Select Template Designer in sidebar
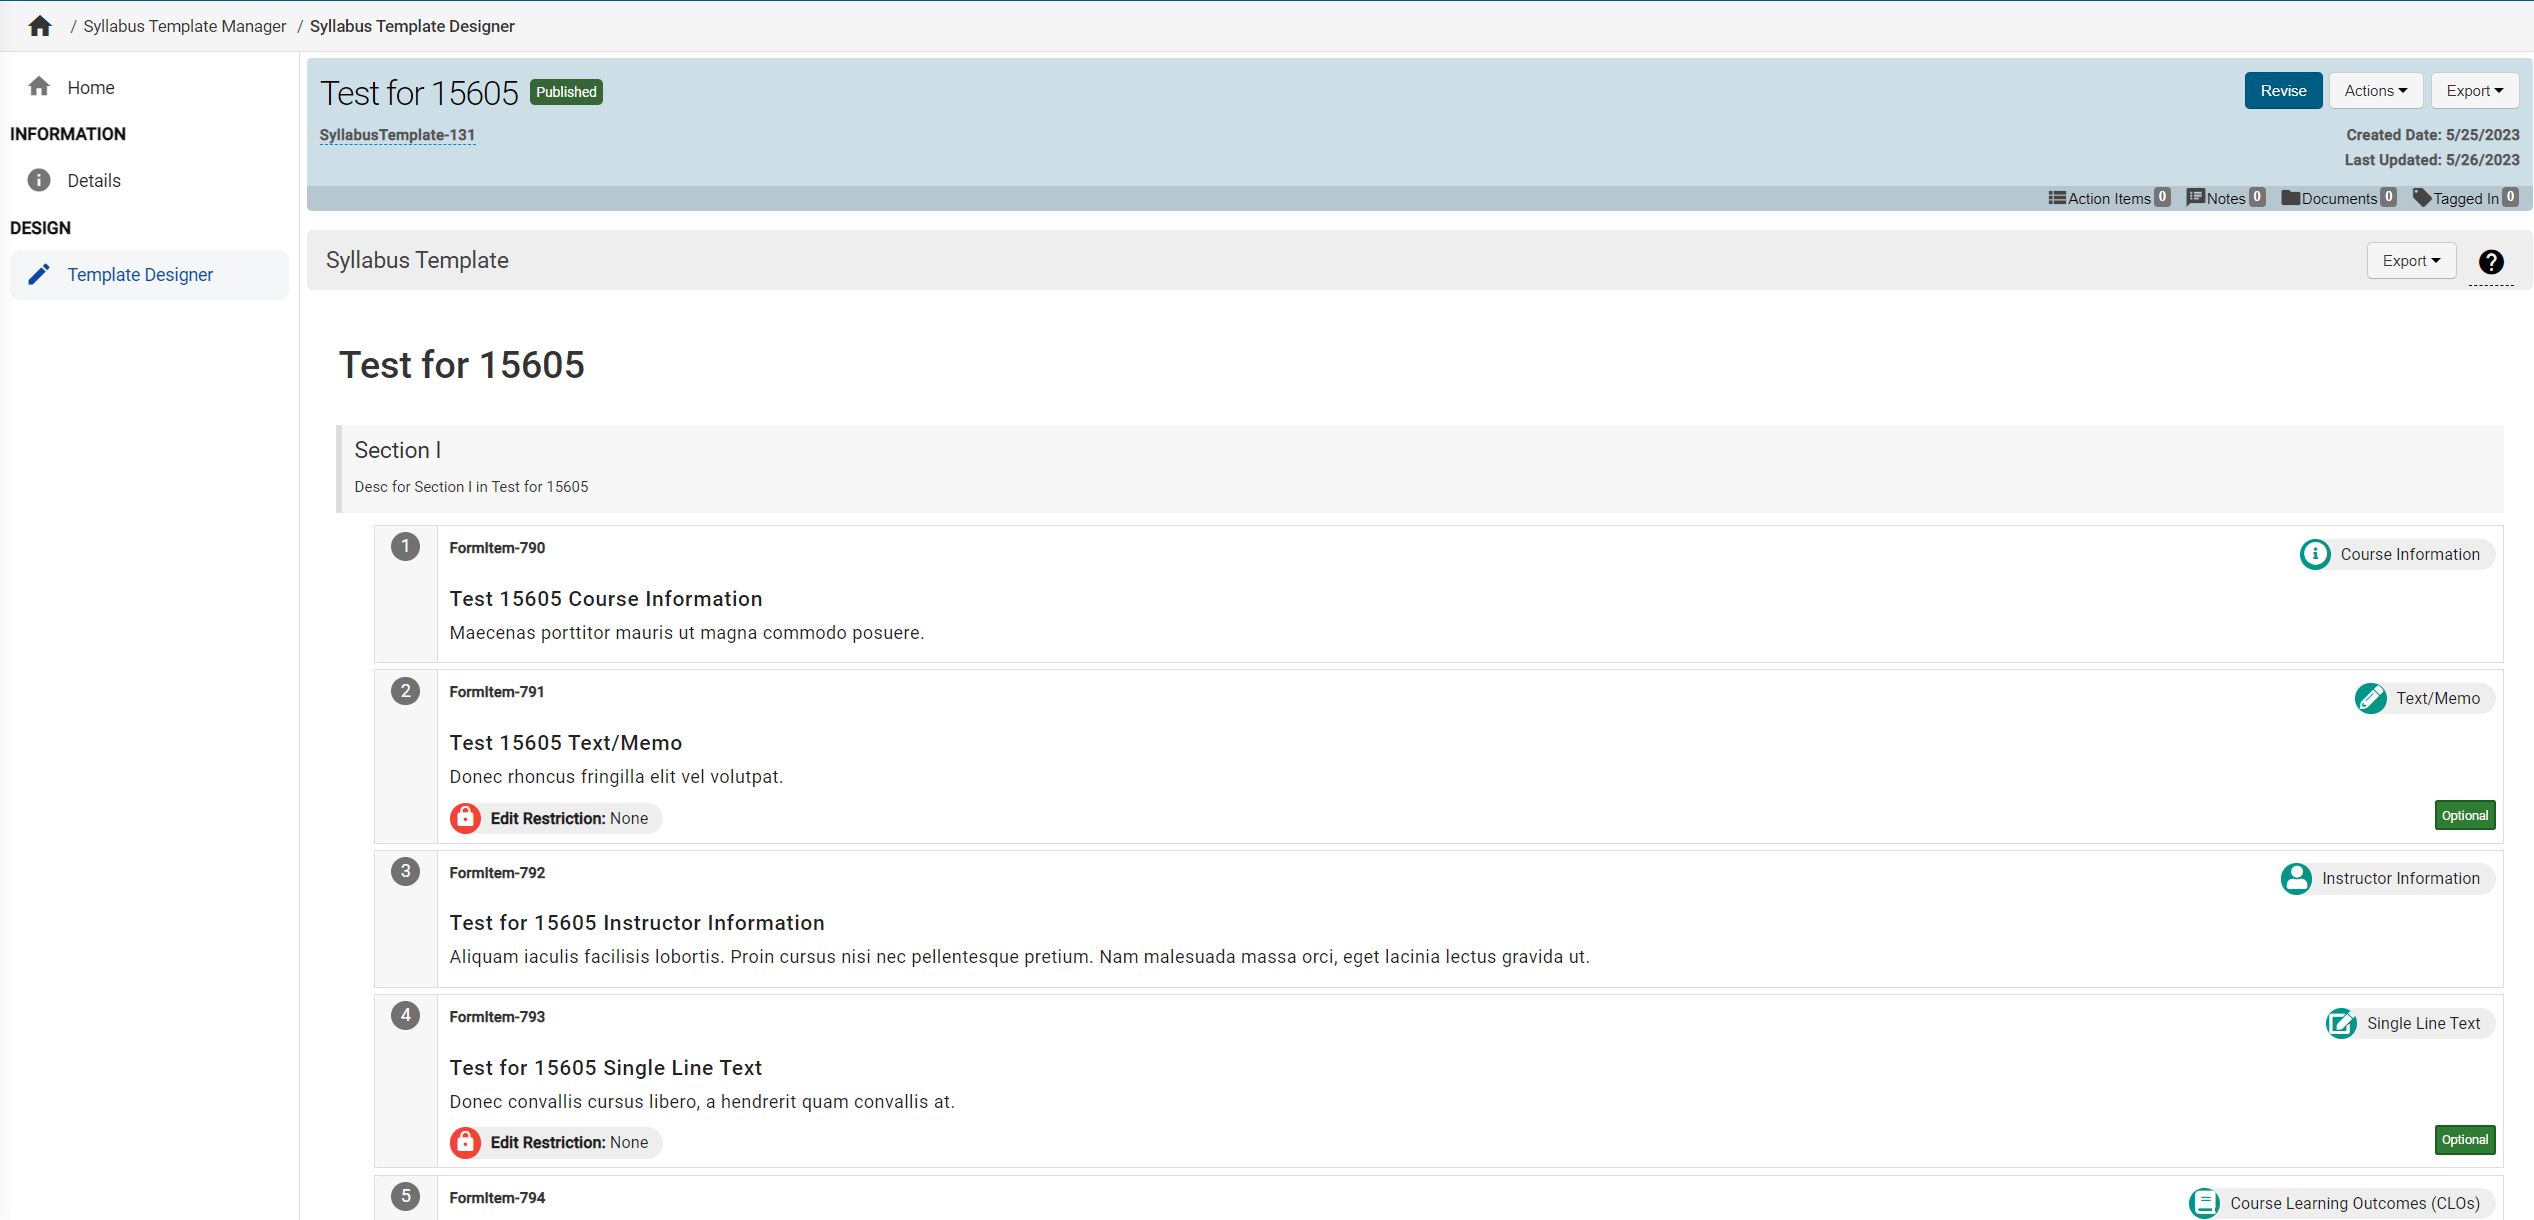This screenshot has height=1220, width=2534. pyautogui.click(x=140, y=275)
